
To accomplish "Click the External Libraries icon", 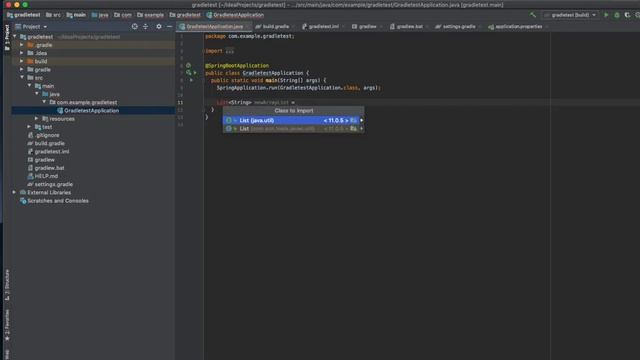I will tap(23, 192).
